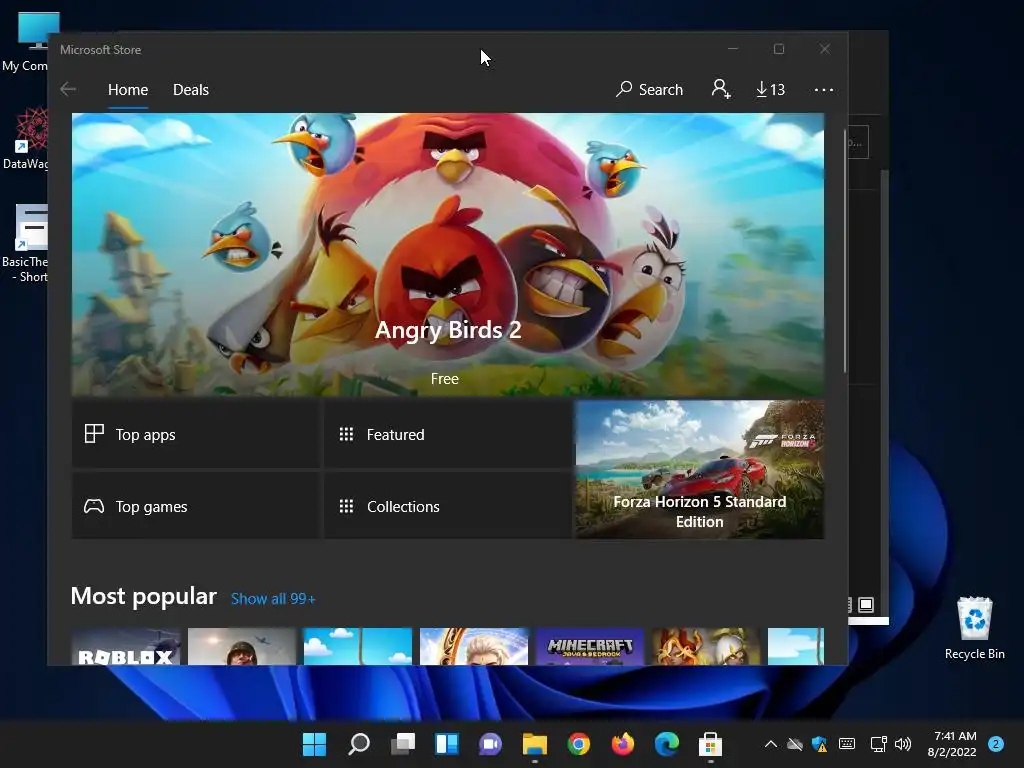Open the Minecraft tile in Most popular

pos(590,647)
